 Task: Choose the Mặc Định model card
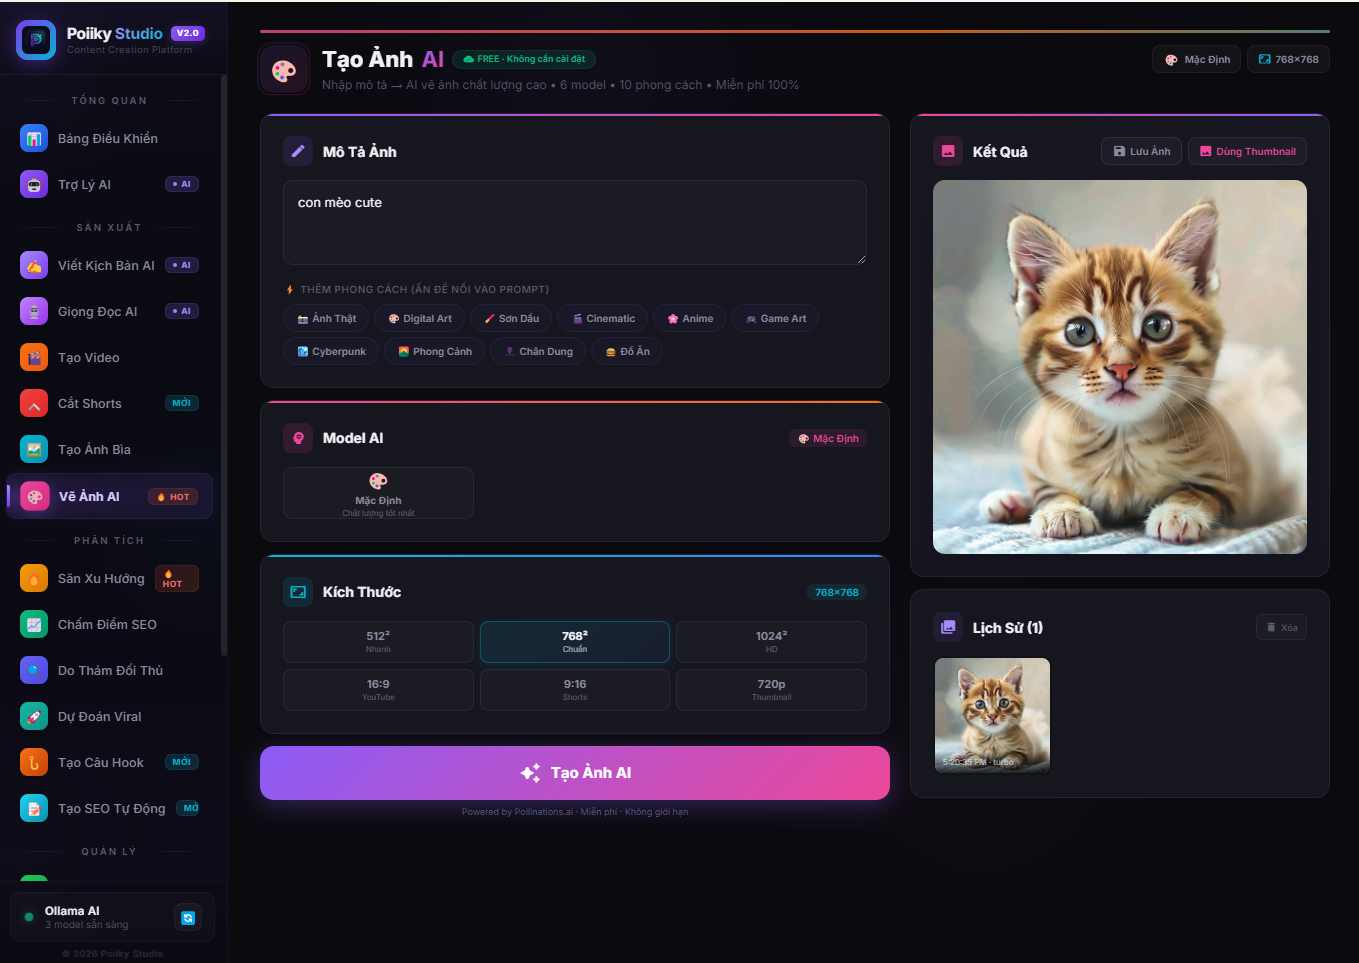pyautogui.click(x=378, y=493)
